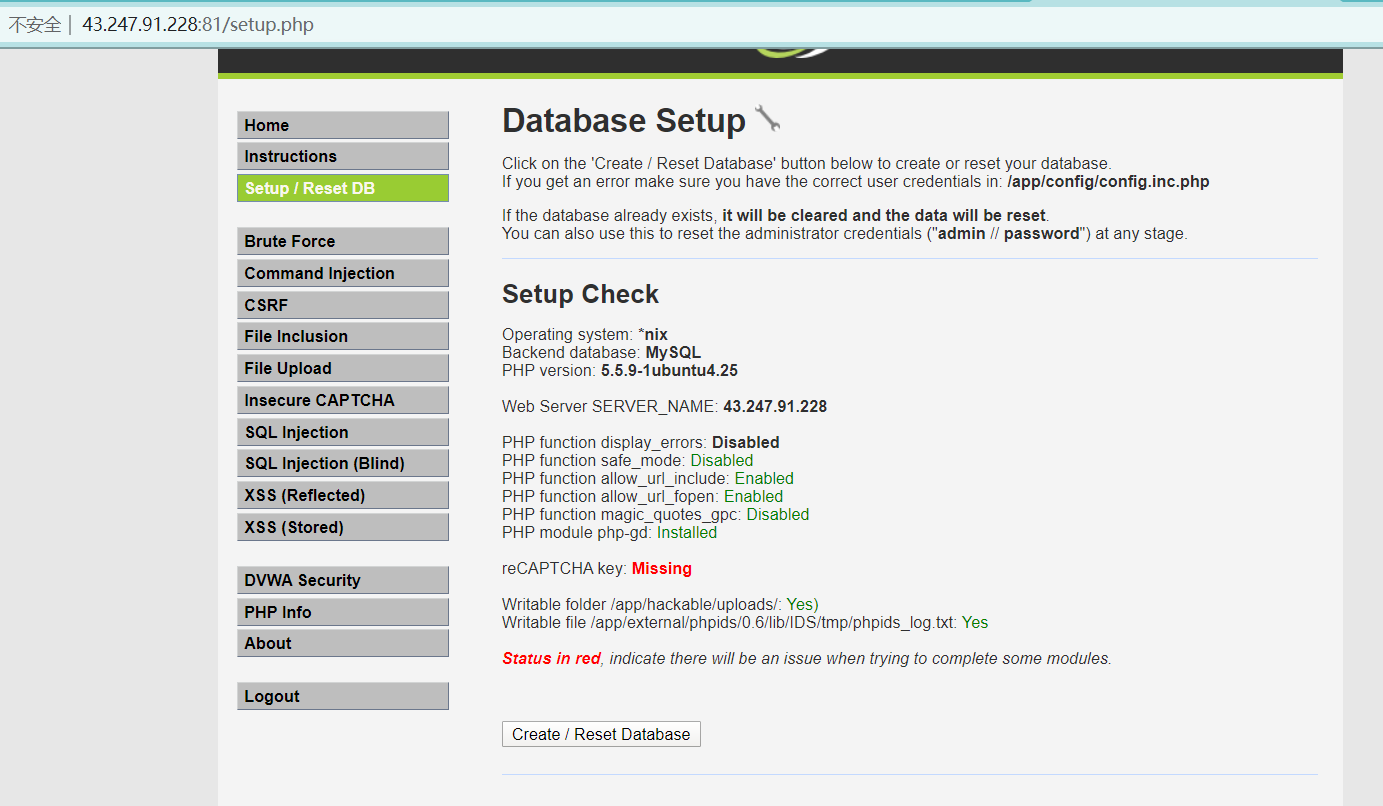Screen dimensions: 1383x806
Task: Open the XSS (Reflected) module
Action: click(342, 495)
